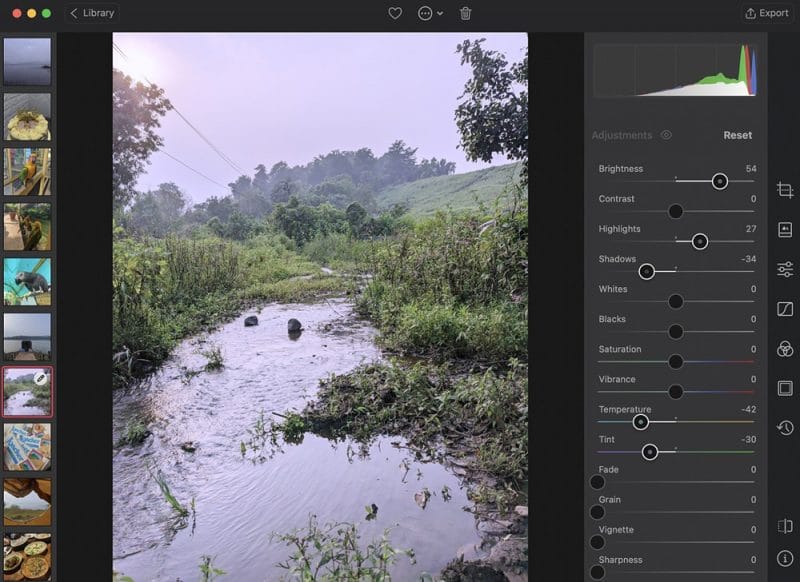
Task: Show photo details via the info icon
Action: [785, 558]
